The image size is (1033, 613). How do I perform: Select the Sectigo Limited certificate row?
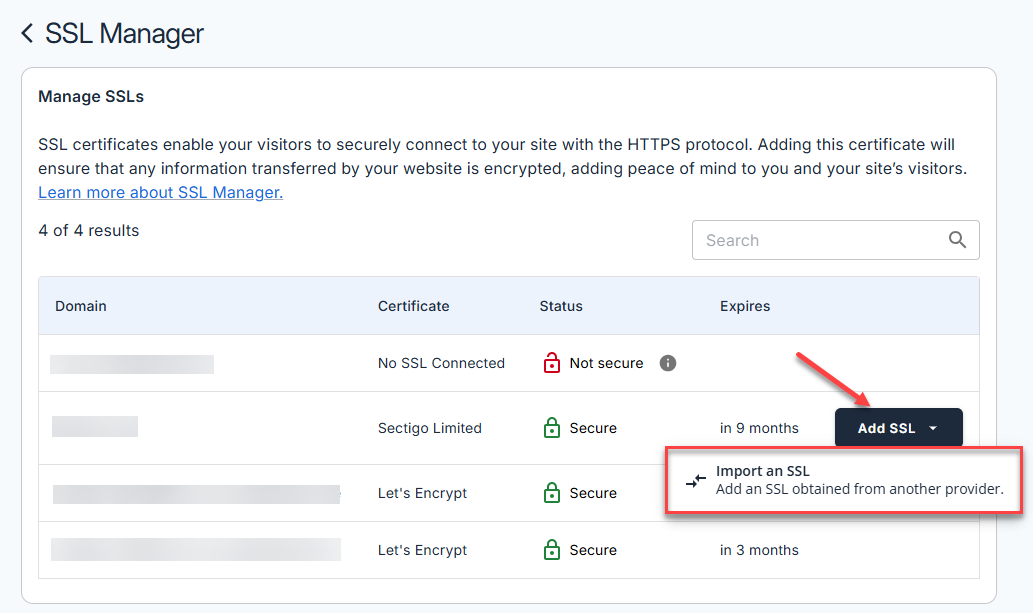tap(430, 428)
